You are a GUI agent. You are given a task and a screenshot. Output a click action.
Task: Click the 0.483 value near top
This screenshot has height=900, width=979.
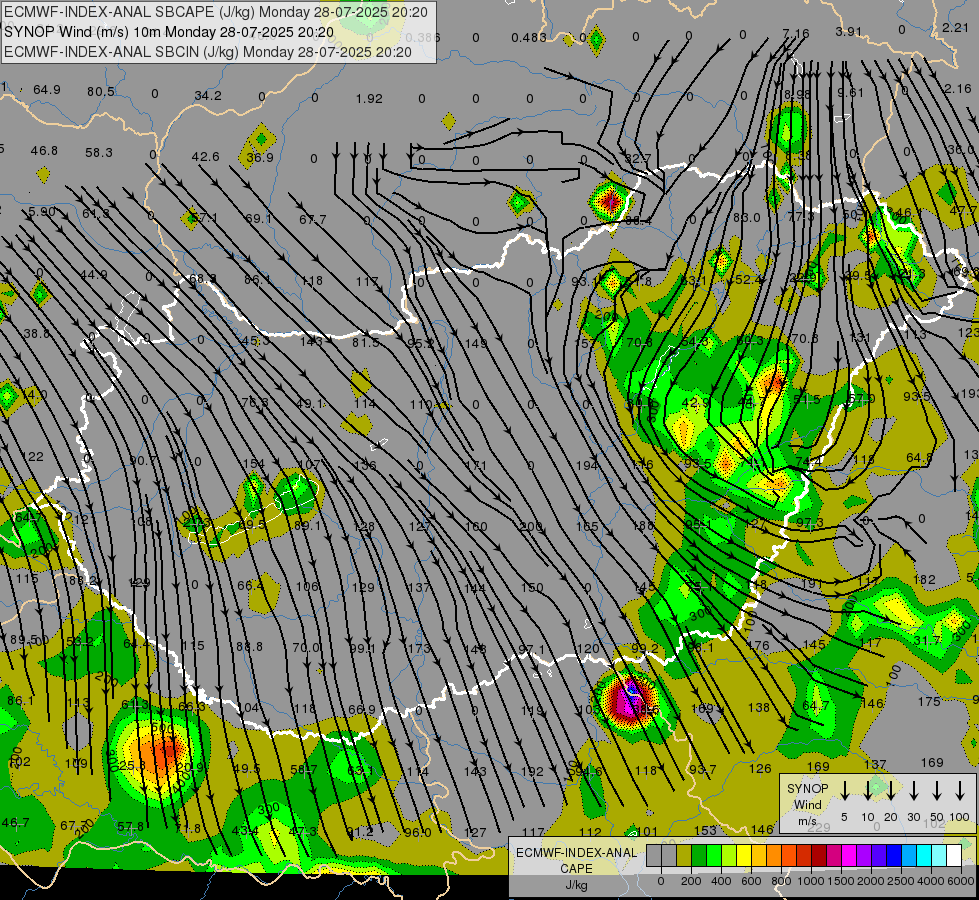click(529, 37)
